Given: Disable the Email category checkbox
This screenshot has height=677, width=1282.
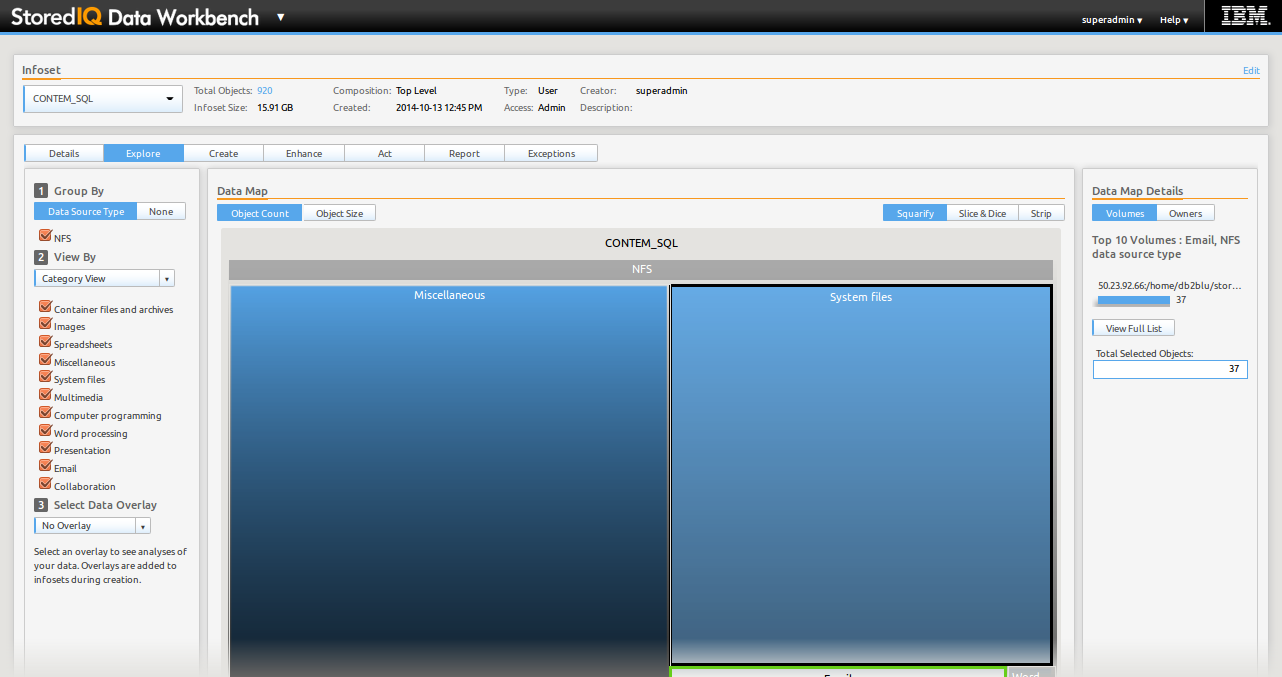Looking at the screenshot, I should [44, 466].
